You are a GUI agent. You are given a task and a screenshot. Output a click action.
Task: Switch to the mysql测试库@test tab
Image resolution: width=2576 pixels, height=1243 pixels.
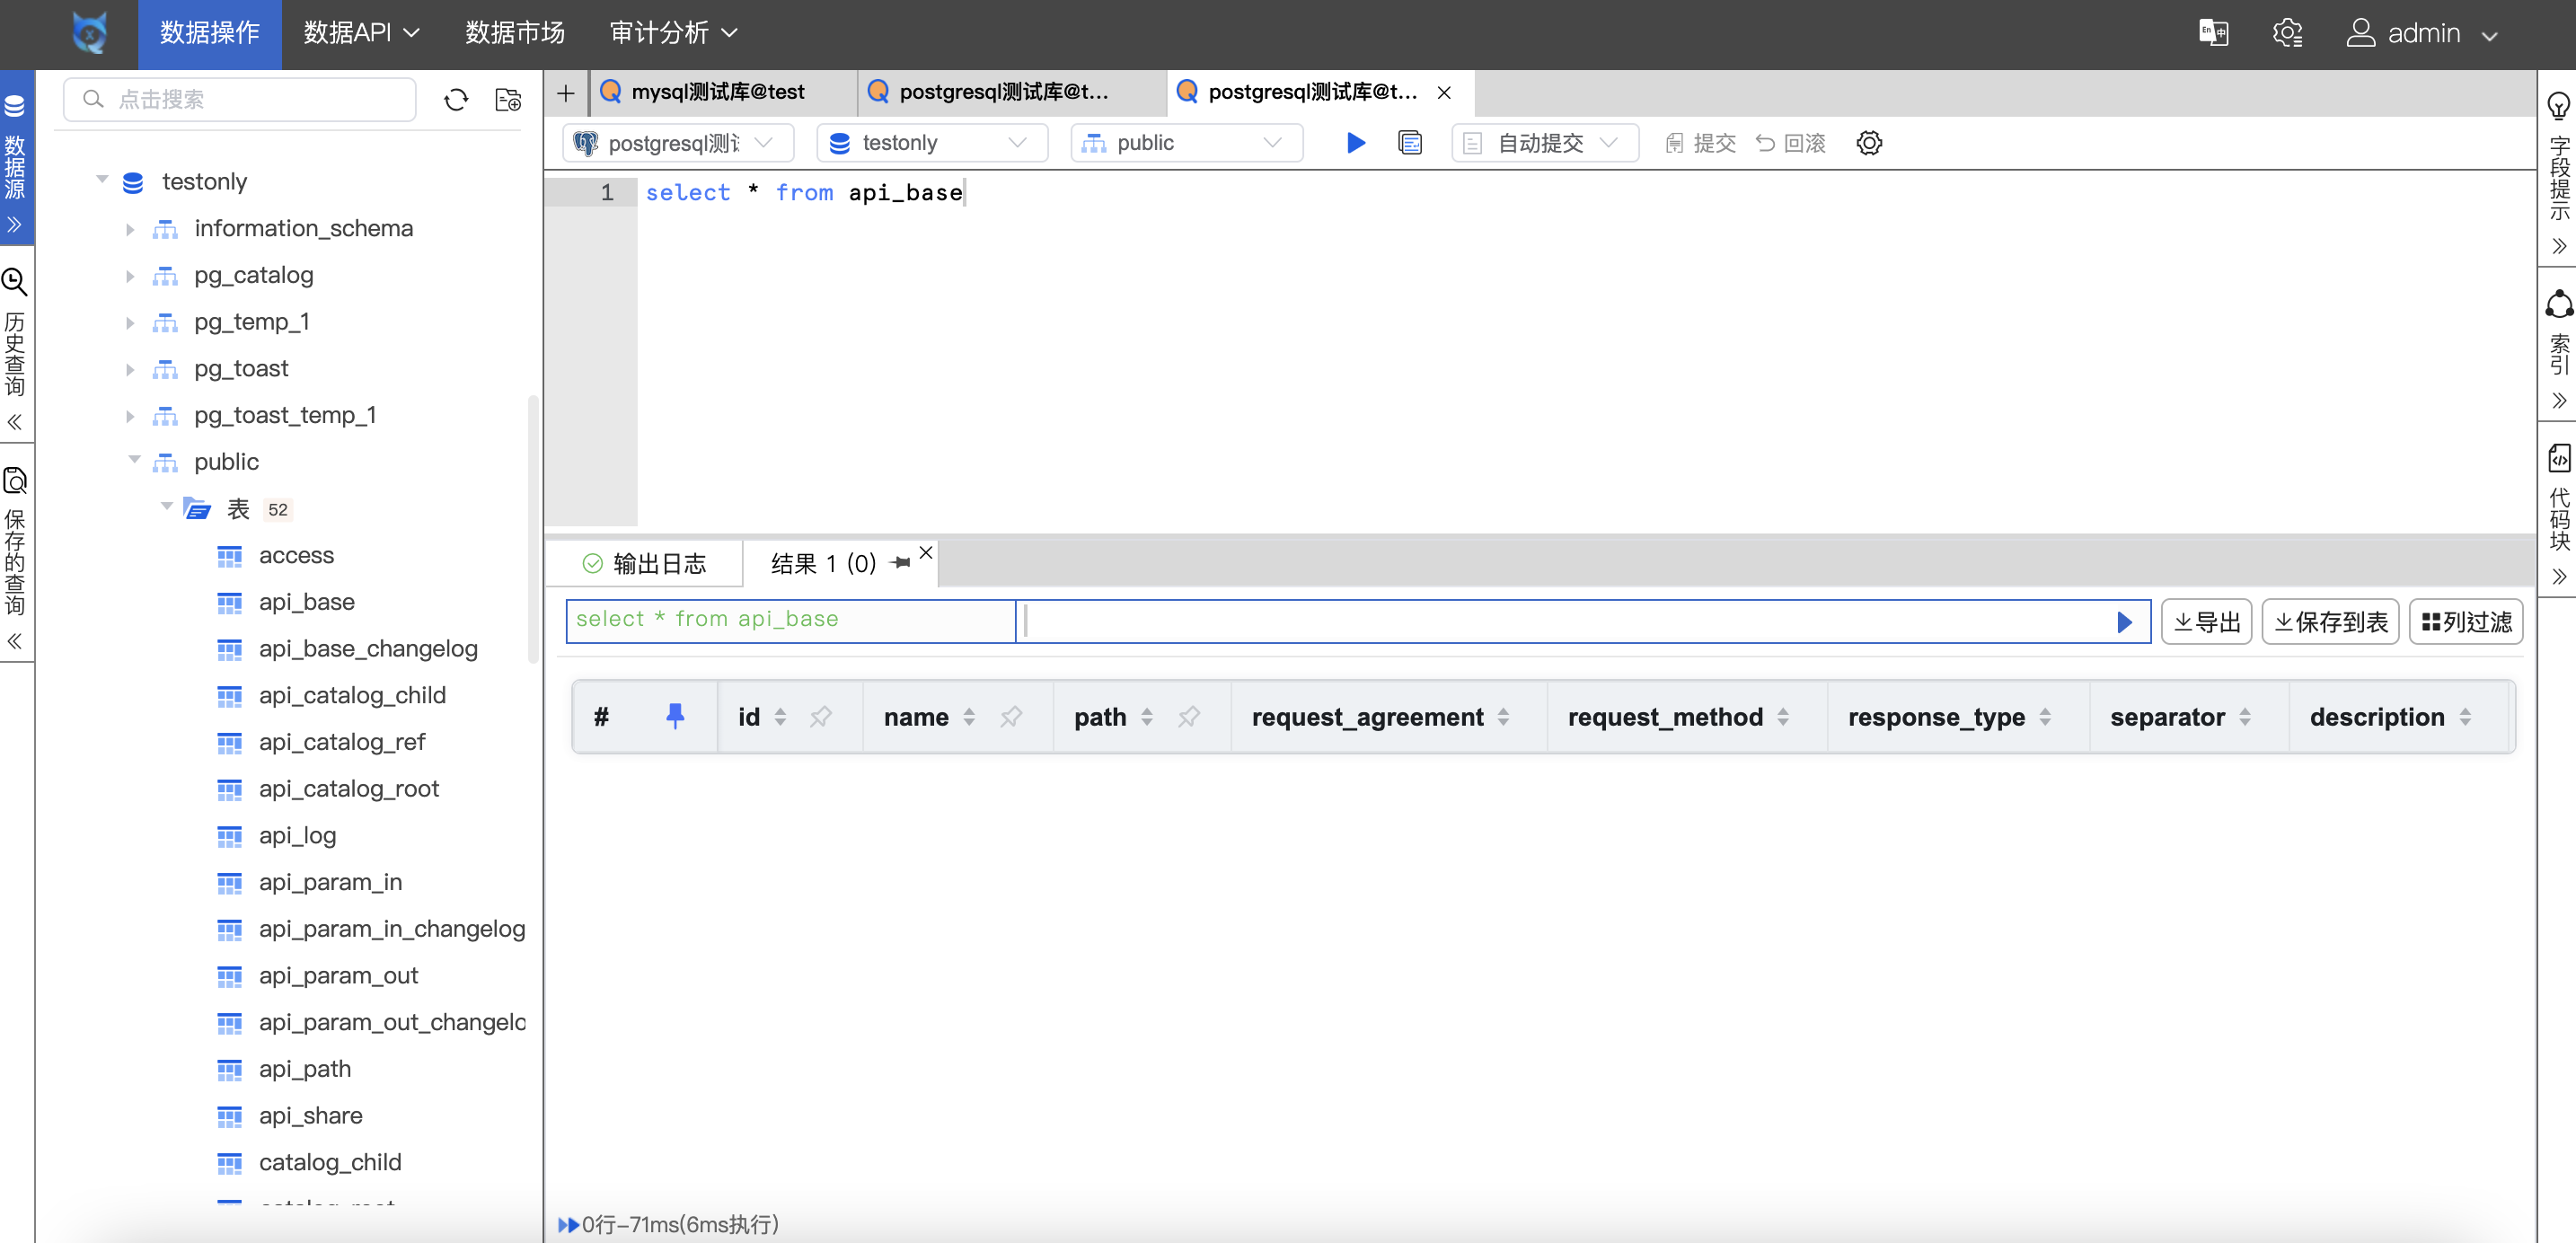[x=717, y=92]
